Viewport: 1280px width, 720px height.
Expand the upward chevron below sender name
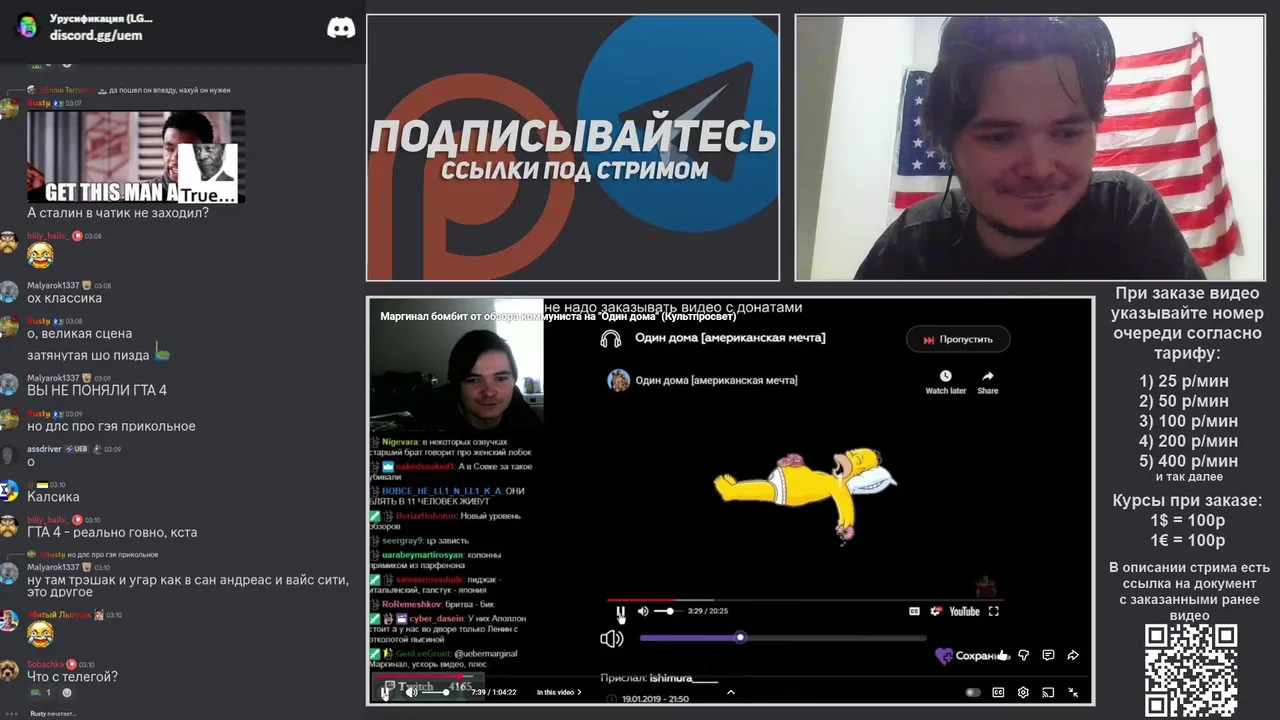point(731,692)
